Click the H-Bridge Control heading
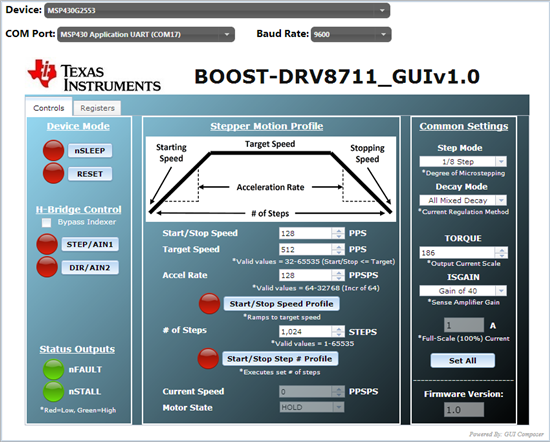Screen dimensions: 550x442 pyautogui.click(x=79, y=209)
